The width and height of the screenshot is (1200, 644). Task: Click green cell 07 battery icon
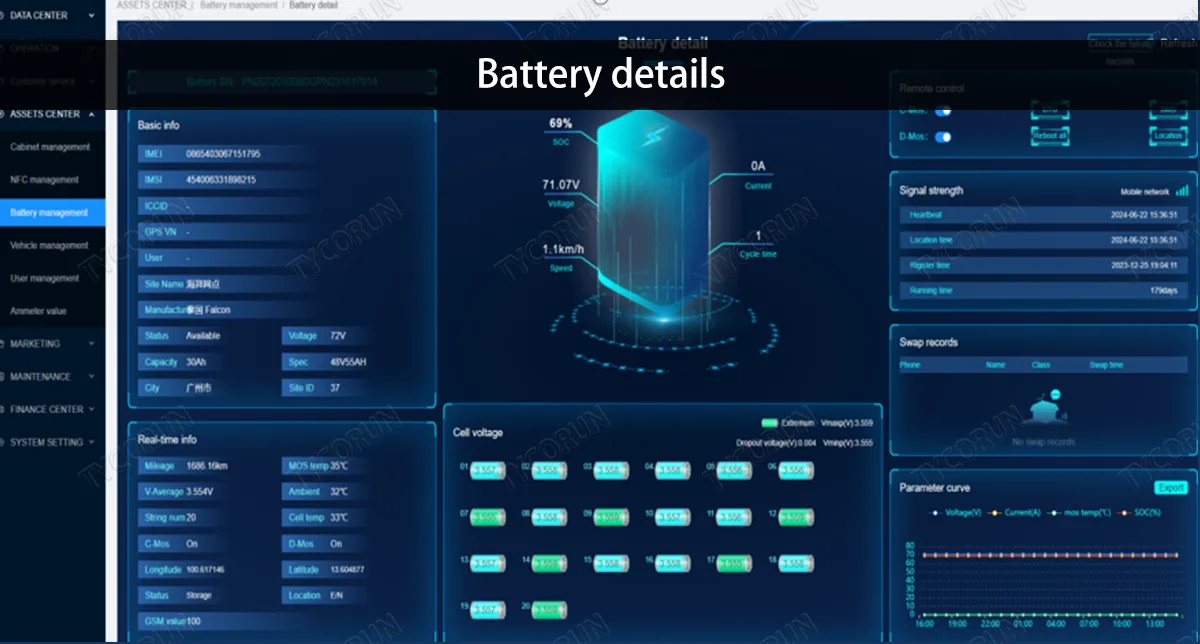coord(487,516)
